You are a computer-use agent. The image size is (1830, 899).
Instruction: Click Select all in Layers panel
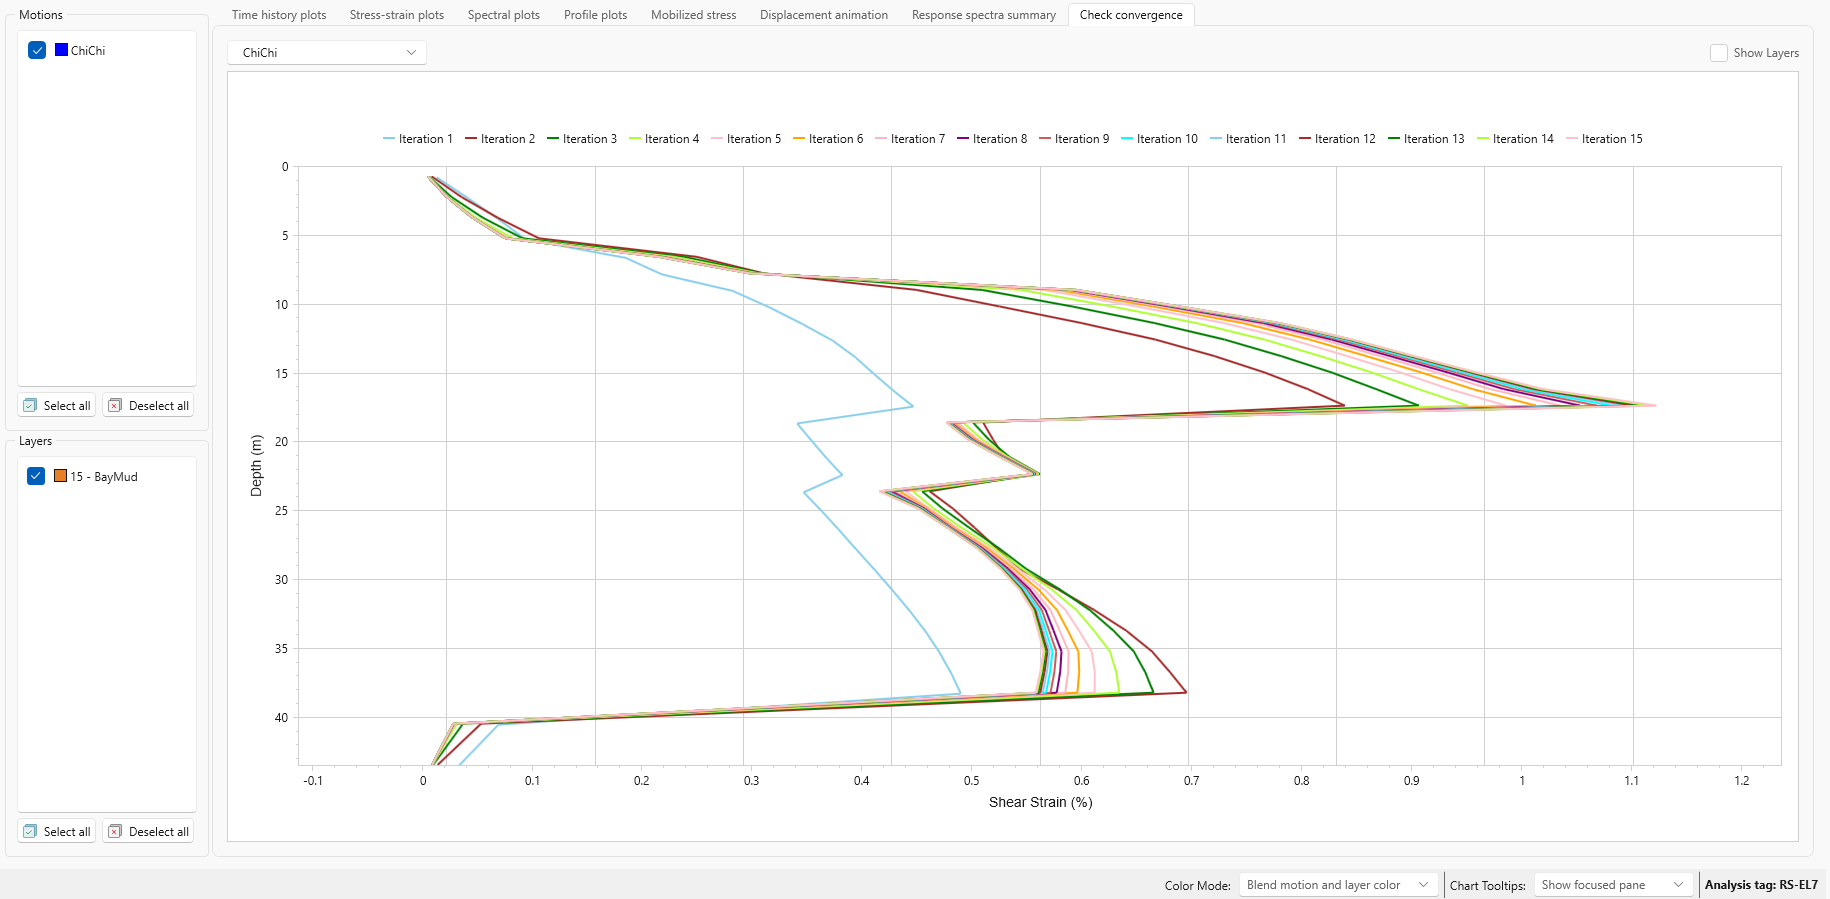tap(57, 831)
